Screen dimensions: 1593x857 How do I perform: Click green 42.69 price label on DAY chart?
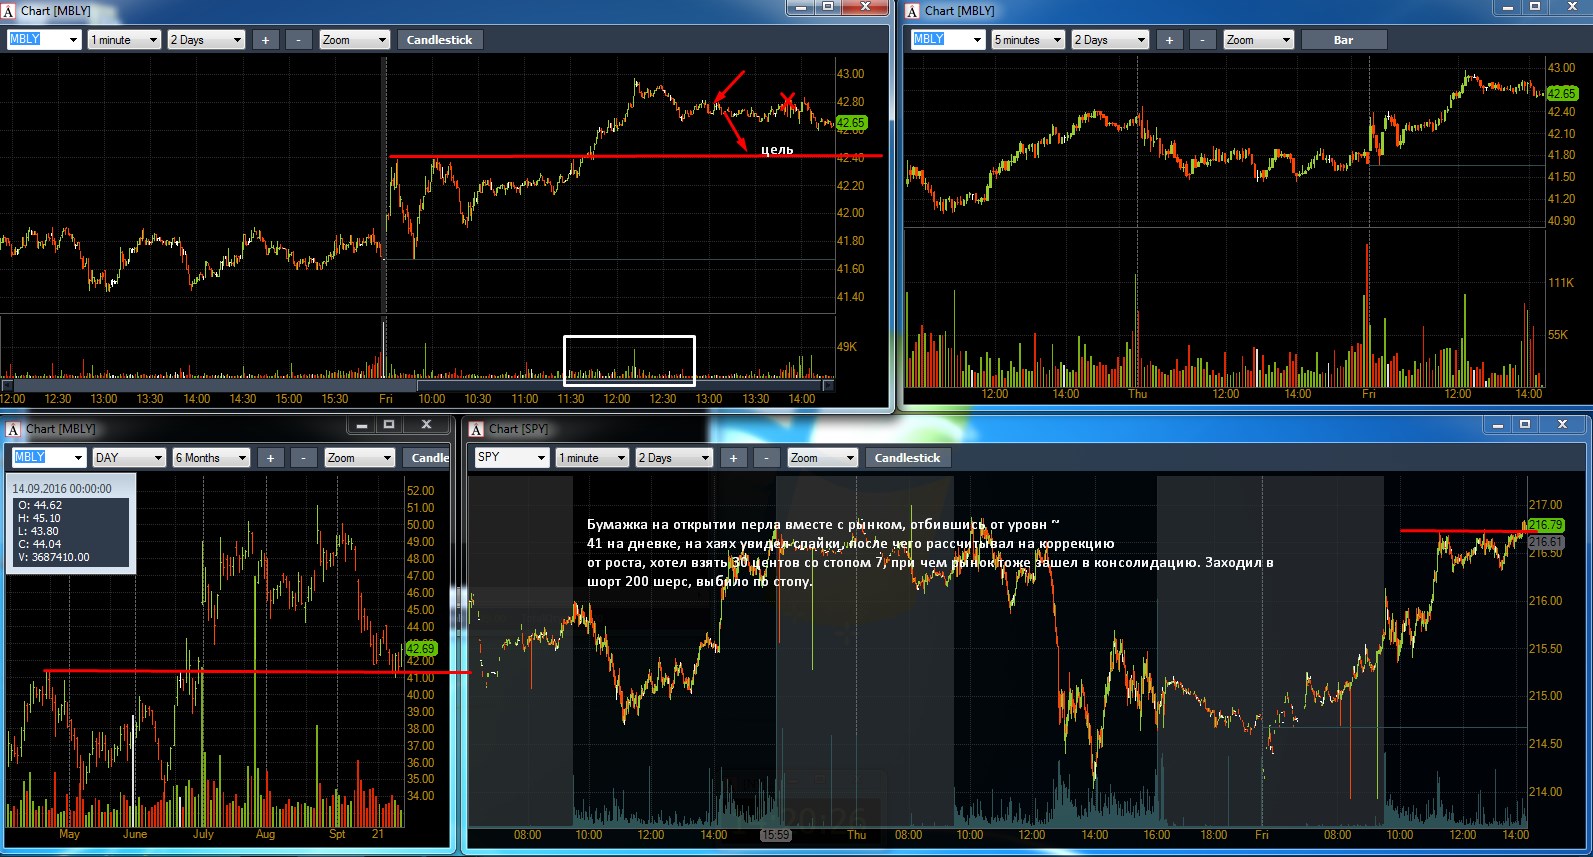421,649
